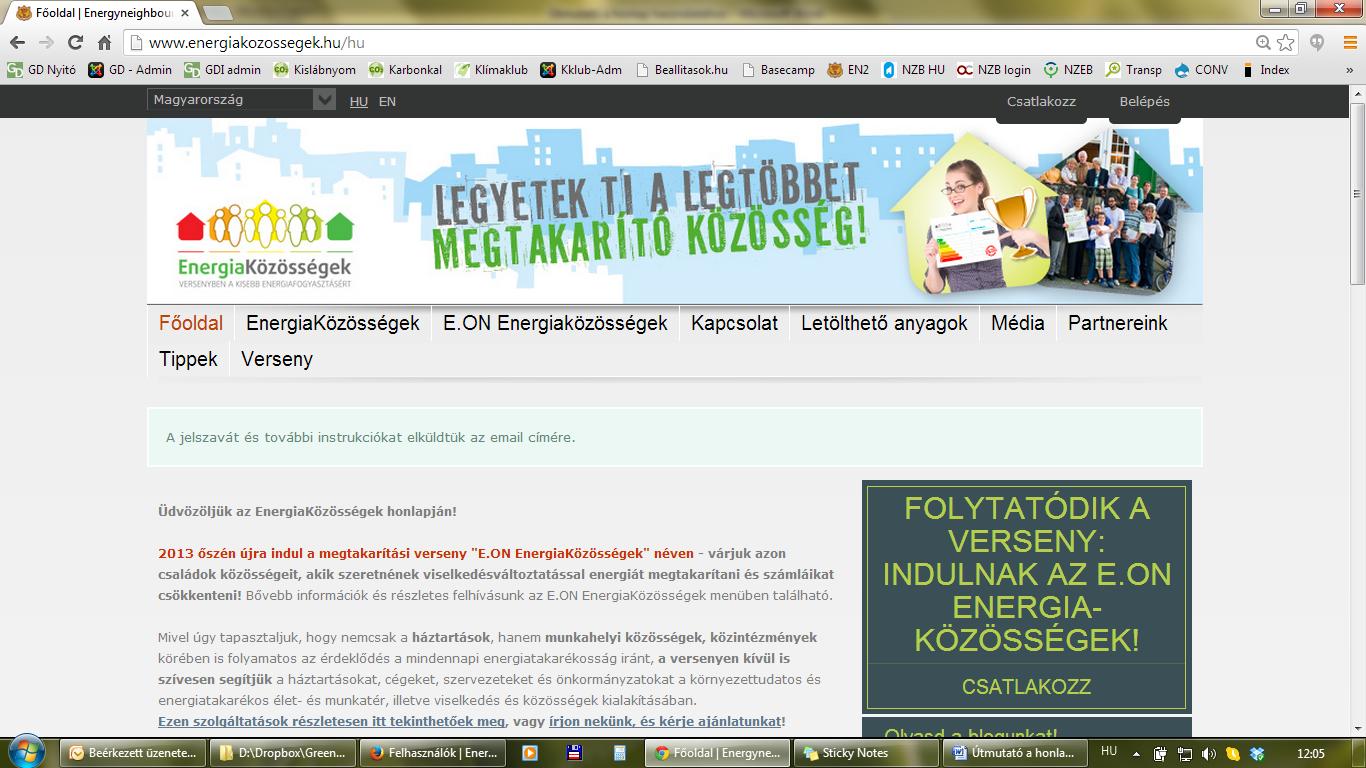This screenshot has width=1366, height=768.
Task: Click the 'Folytatódik a verseny' sidebar heading
Action: (1026, 574)
